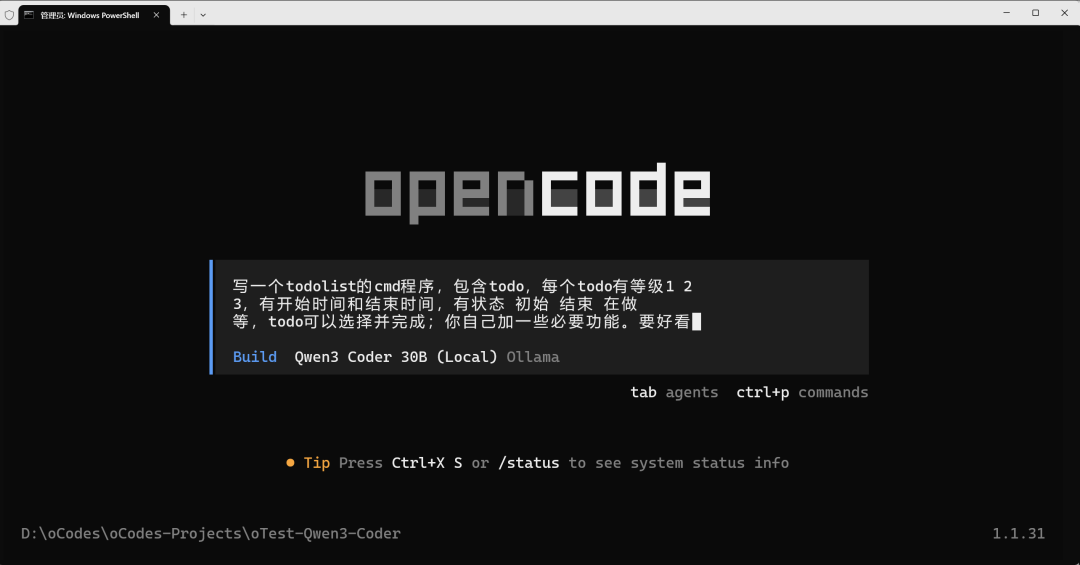Screen dimensions: 1080x565
Task: Click the project path D:\oCodes\oCodes-Projects\oTest-Qwen3-Coder
Action: [x=211, y=533]
